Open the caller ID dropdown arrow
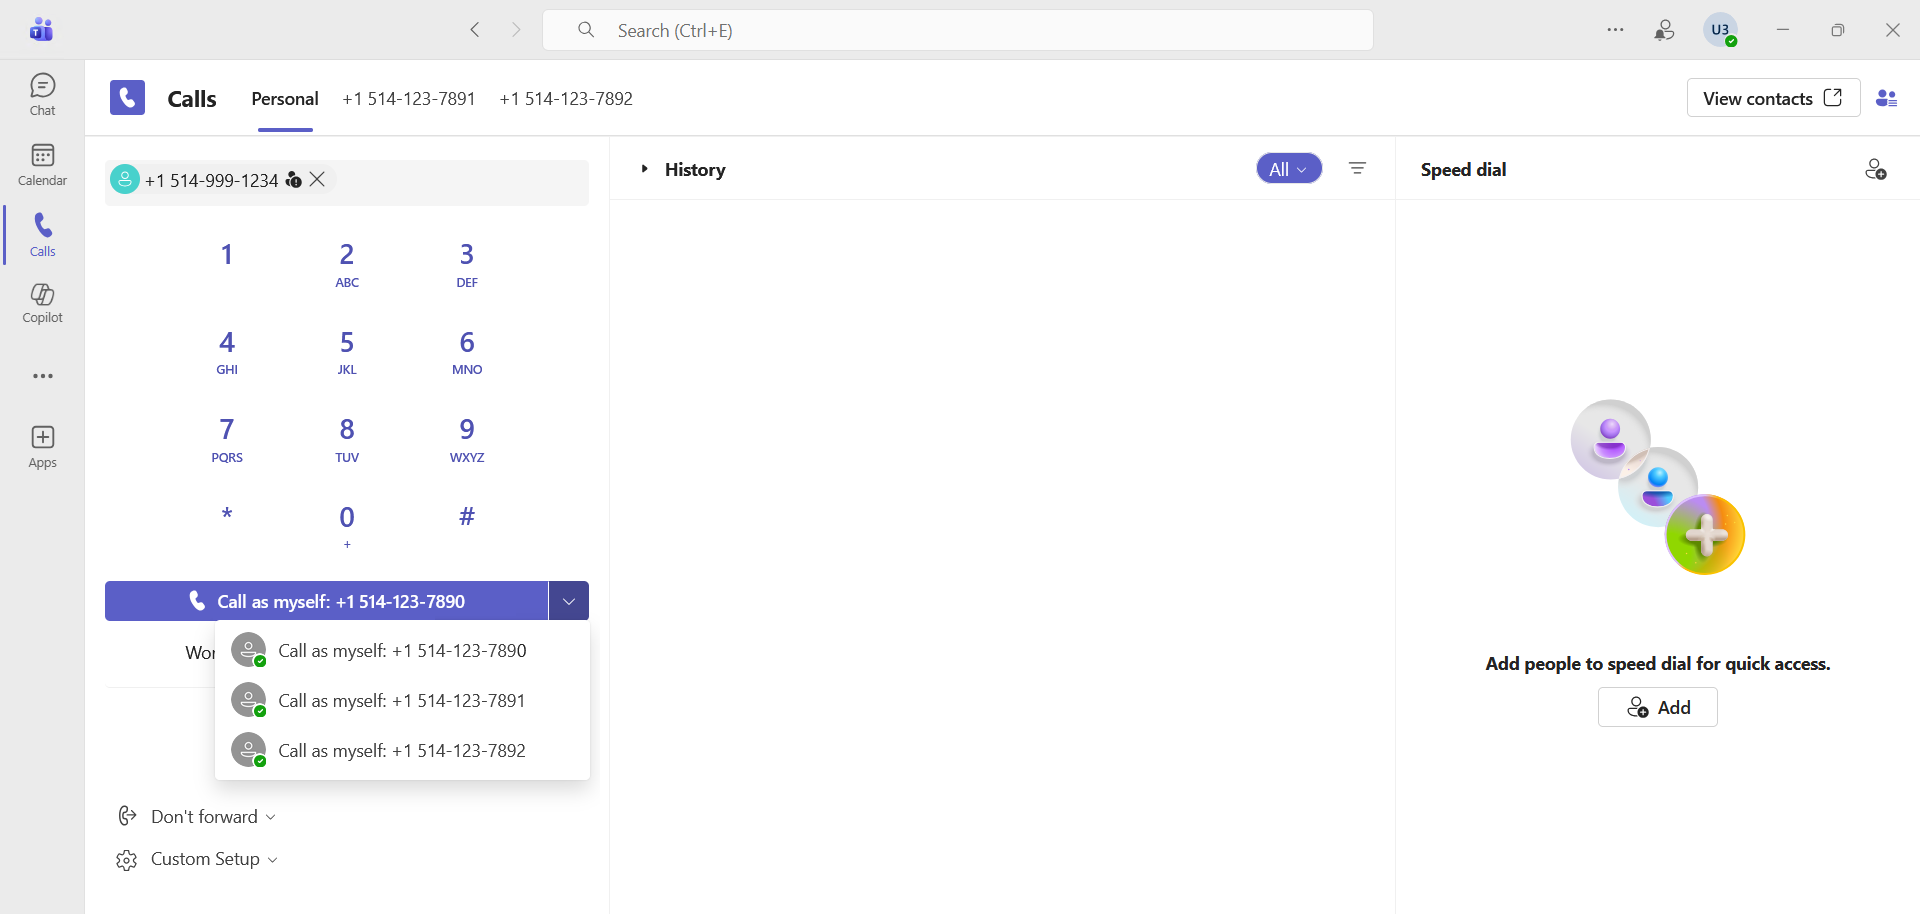 [569, 601]
